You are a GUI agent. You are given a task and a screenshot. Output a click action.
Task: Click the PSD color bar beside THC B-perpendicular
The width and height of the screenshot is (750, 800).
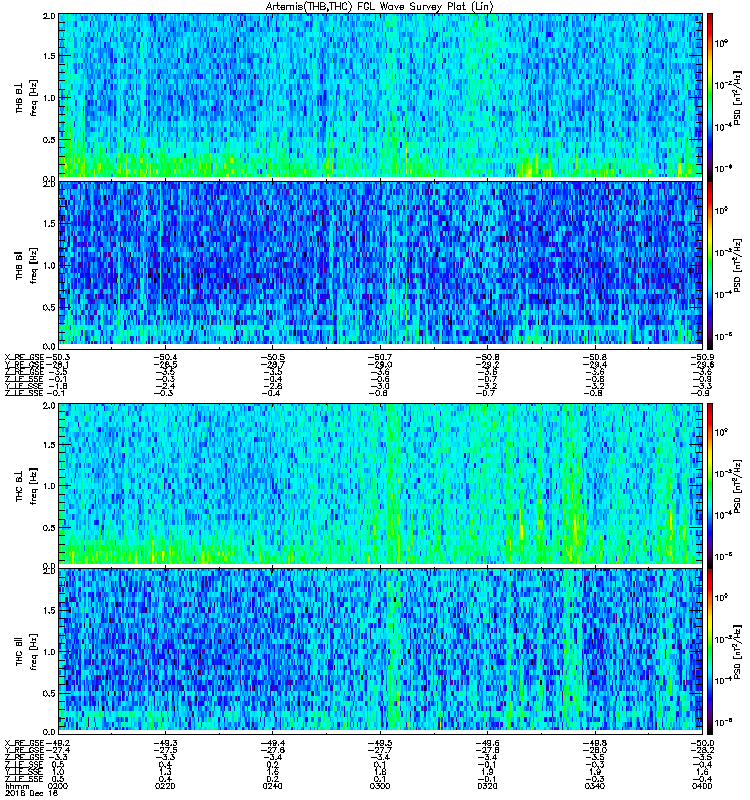click(710, 485)
